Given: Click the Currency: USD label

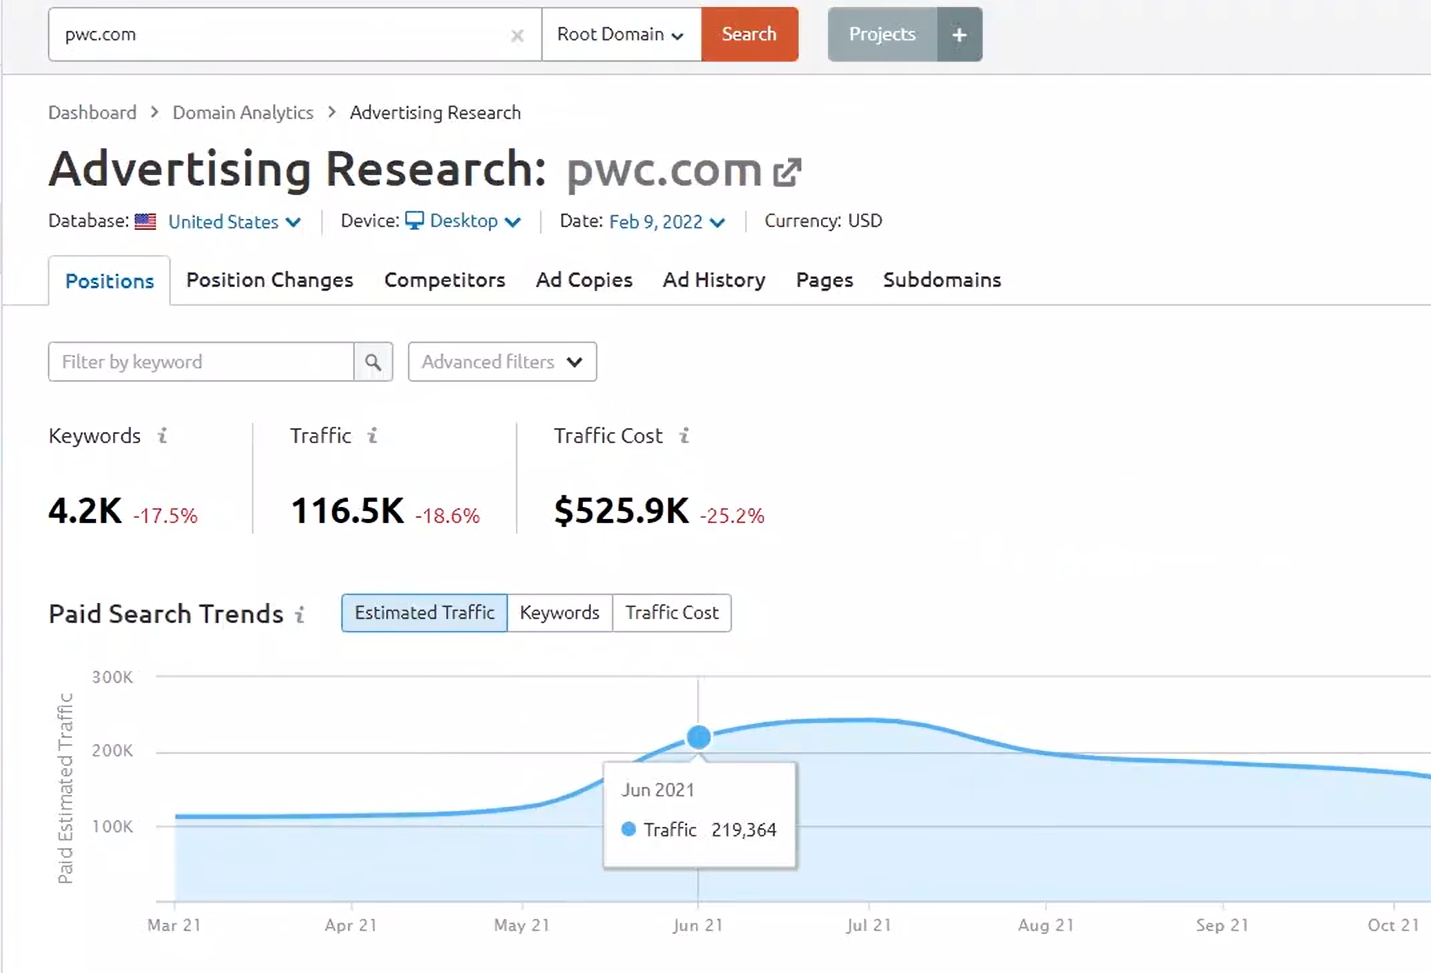Looking at the screenshot, I should (x=823, y=221).
